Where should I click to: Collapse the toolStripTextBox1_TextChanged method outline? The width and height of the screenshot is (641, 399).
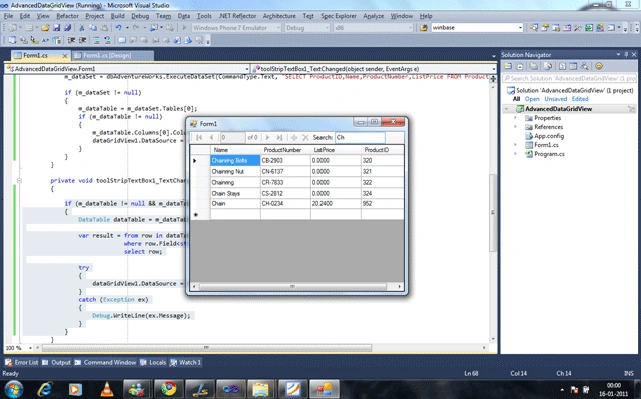pos(19,180)
